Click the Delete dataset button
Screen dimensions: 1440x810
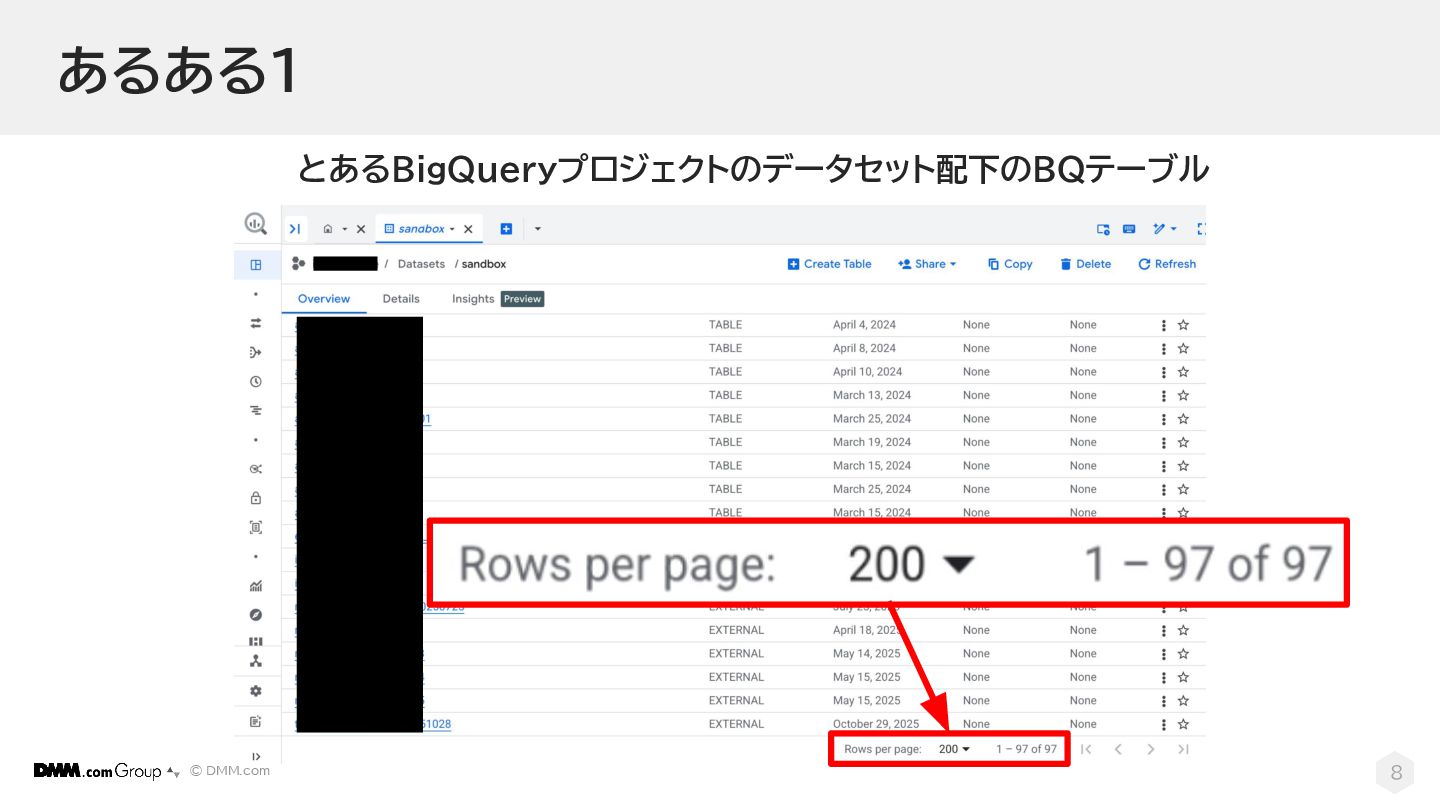click(x=1086, y=264)
